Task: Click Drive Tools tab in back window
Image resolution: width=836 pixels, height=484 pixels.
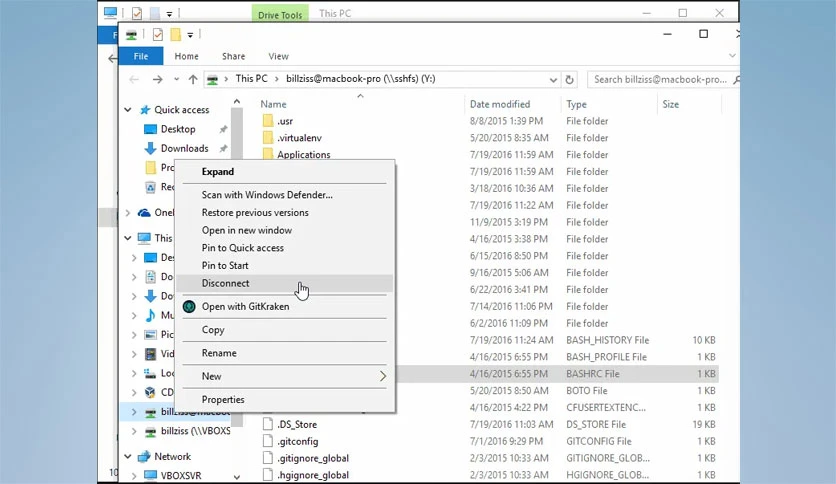Action: (280, 14)
